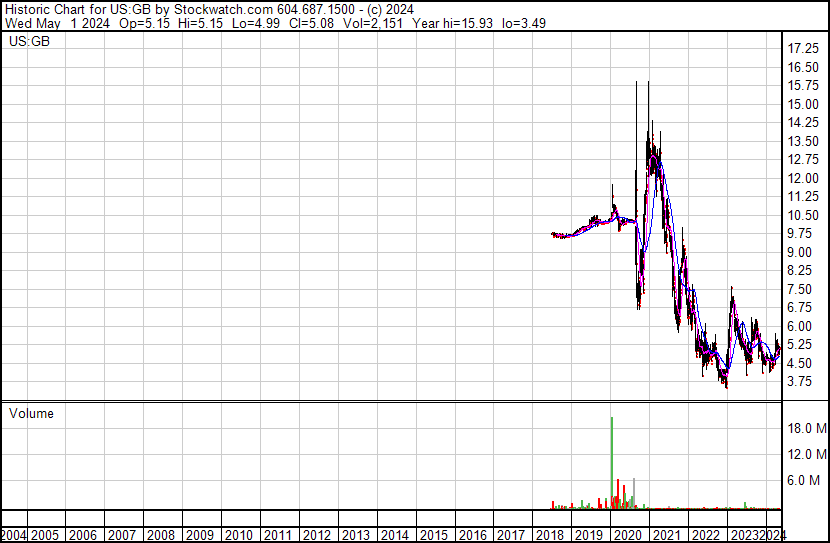Click the 2019 year label on time axis

click(589, 535)
